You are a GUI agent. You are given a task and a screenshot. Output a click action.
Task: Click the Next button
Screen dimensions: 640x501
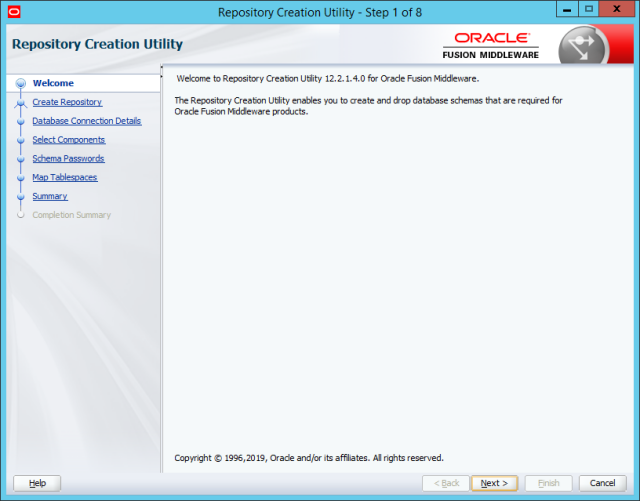[494, 483]
